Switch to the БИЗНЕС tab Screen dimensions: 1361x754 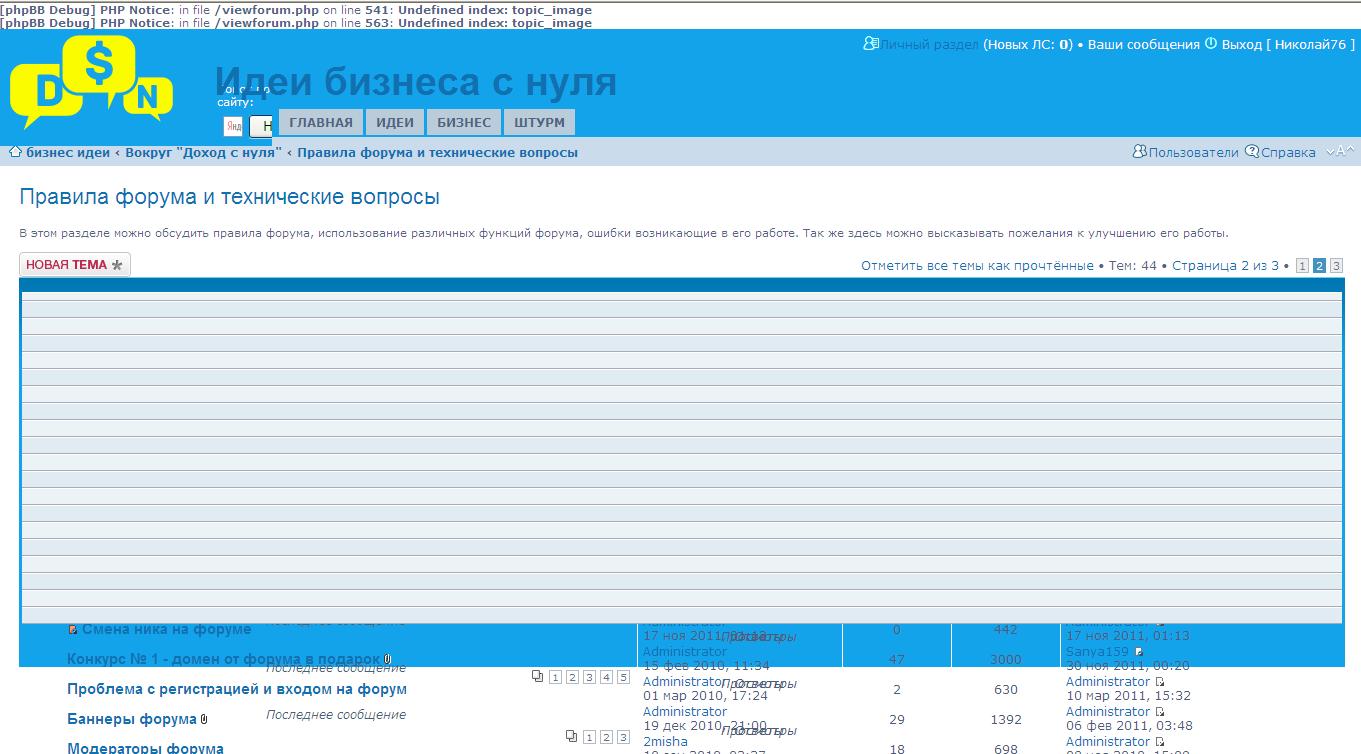463,121
